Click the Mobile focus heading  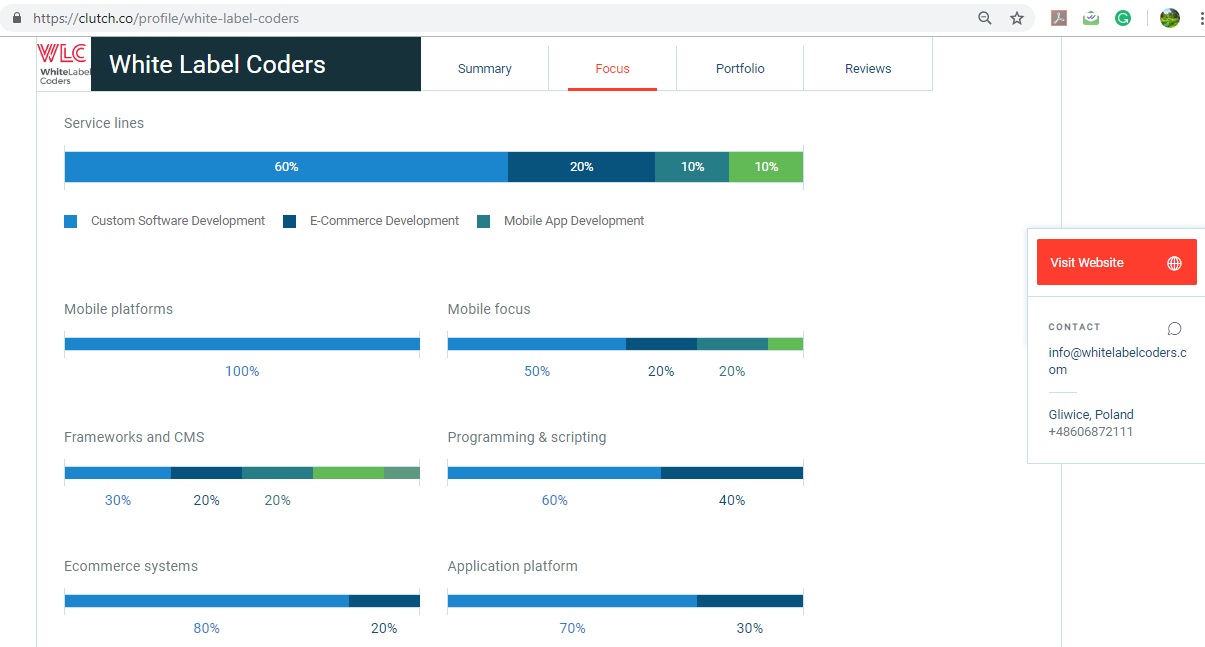pyautogui.click(x=489, y=309)
